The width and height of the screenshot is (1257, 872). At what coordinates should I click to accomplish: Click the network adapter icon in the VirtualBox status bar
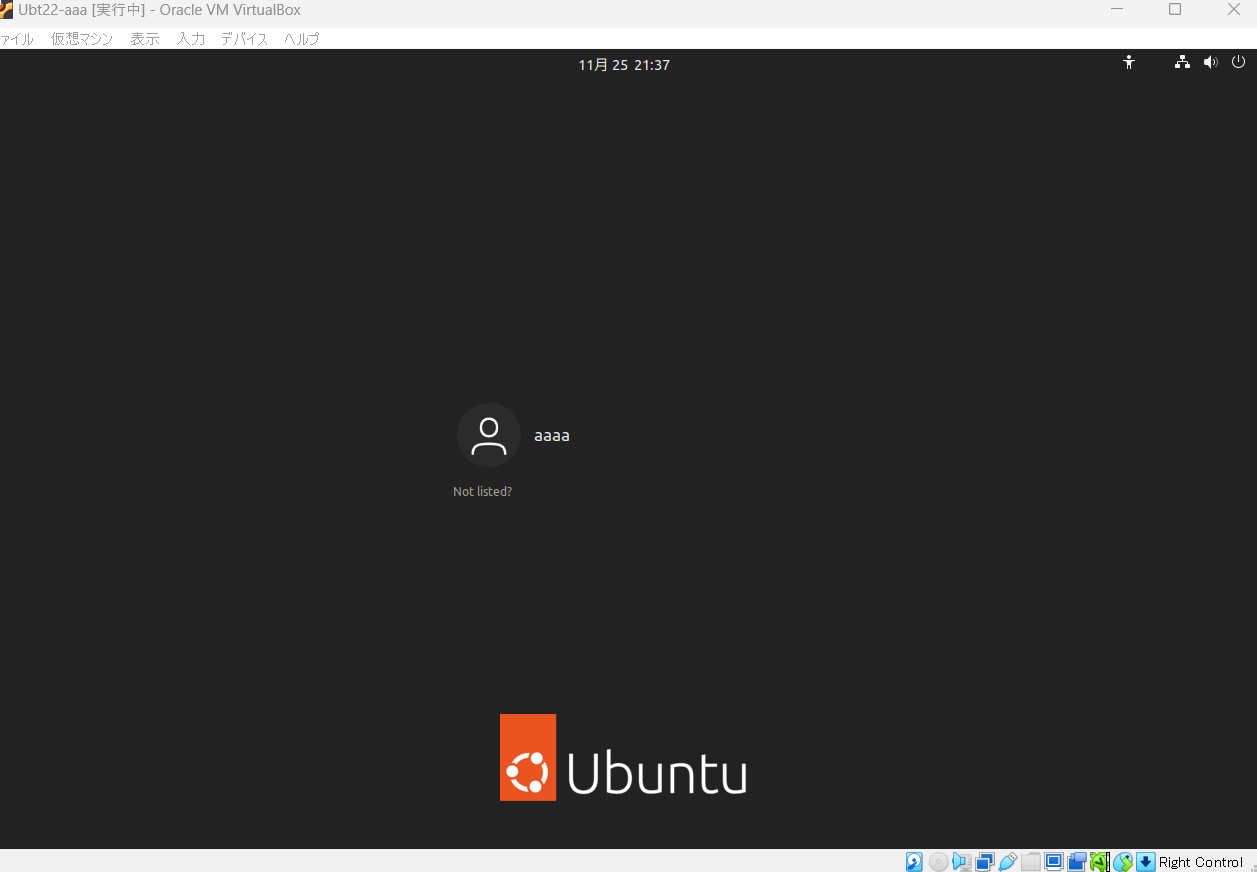click(x=985, y=862)
